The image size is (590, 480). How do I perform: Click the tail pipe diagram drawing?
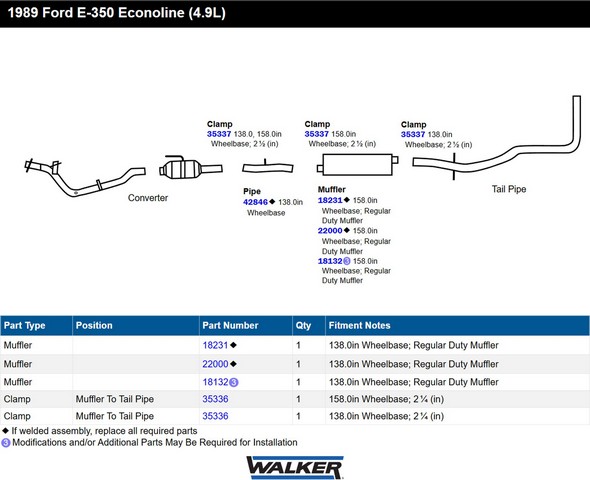(x=496, y=138)
